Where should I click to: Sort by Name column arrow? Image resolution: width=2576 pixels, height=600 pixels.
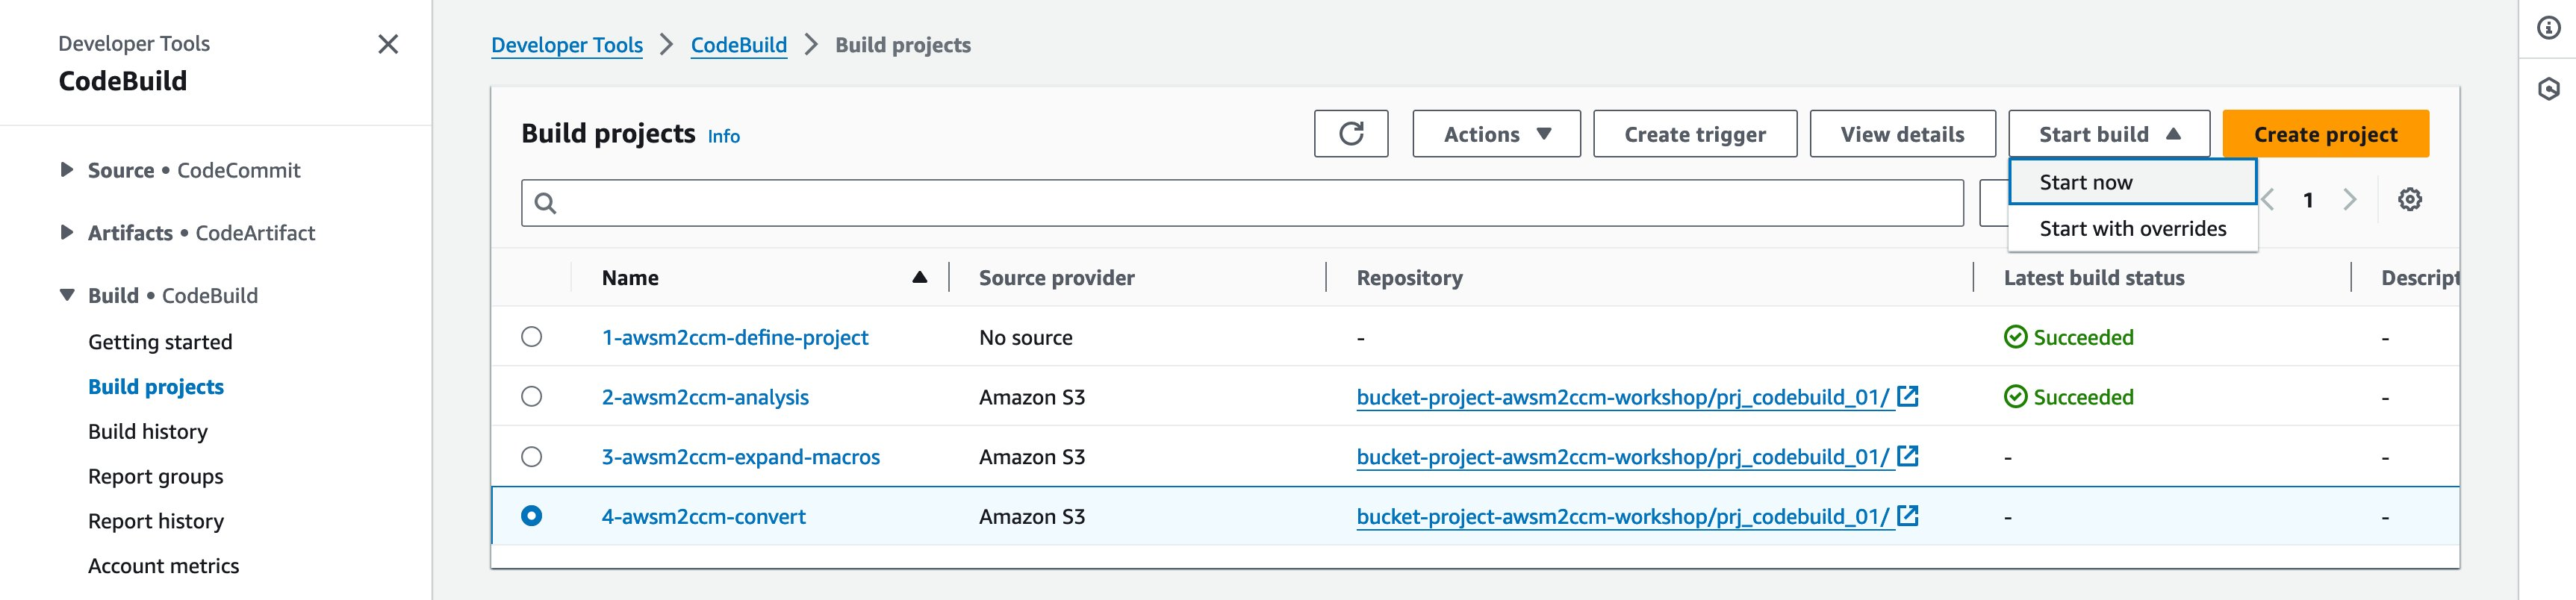point(919,278)
